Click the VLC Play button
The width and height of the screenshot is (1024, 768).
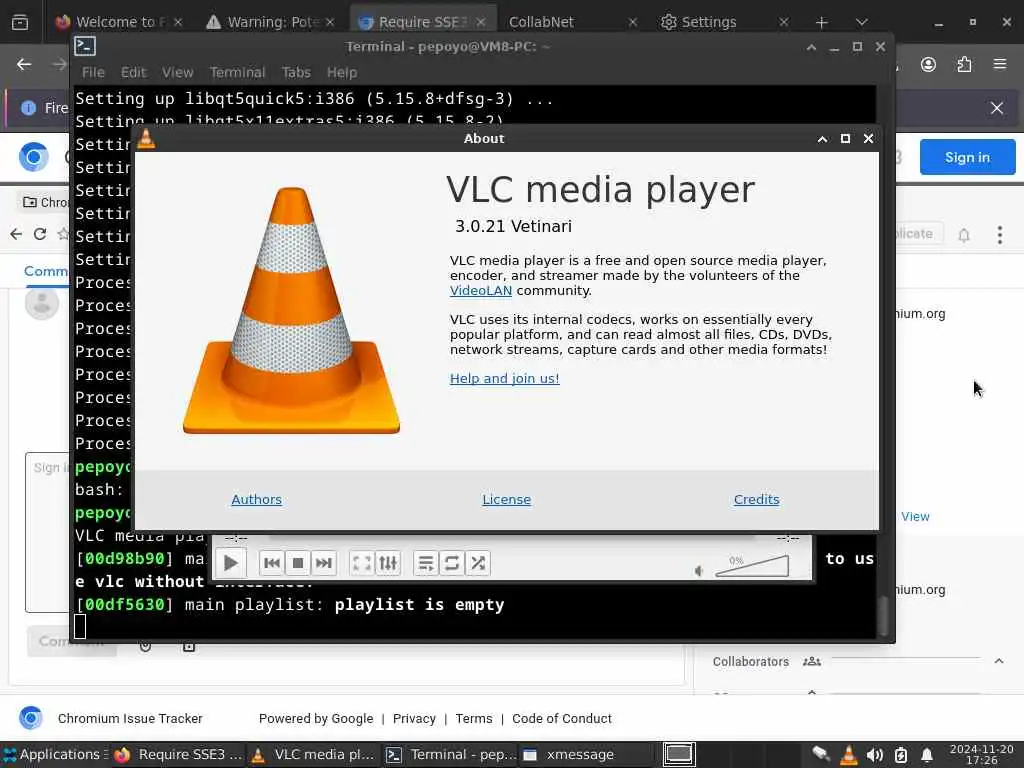[x=231, y=563]
